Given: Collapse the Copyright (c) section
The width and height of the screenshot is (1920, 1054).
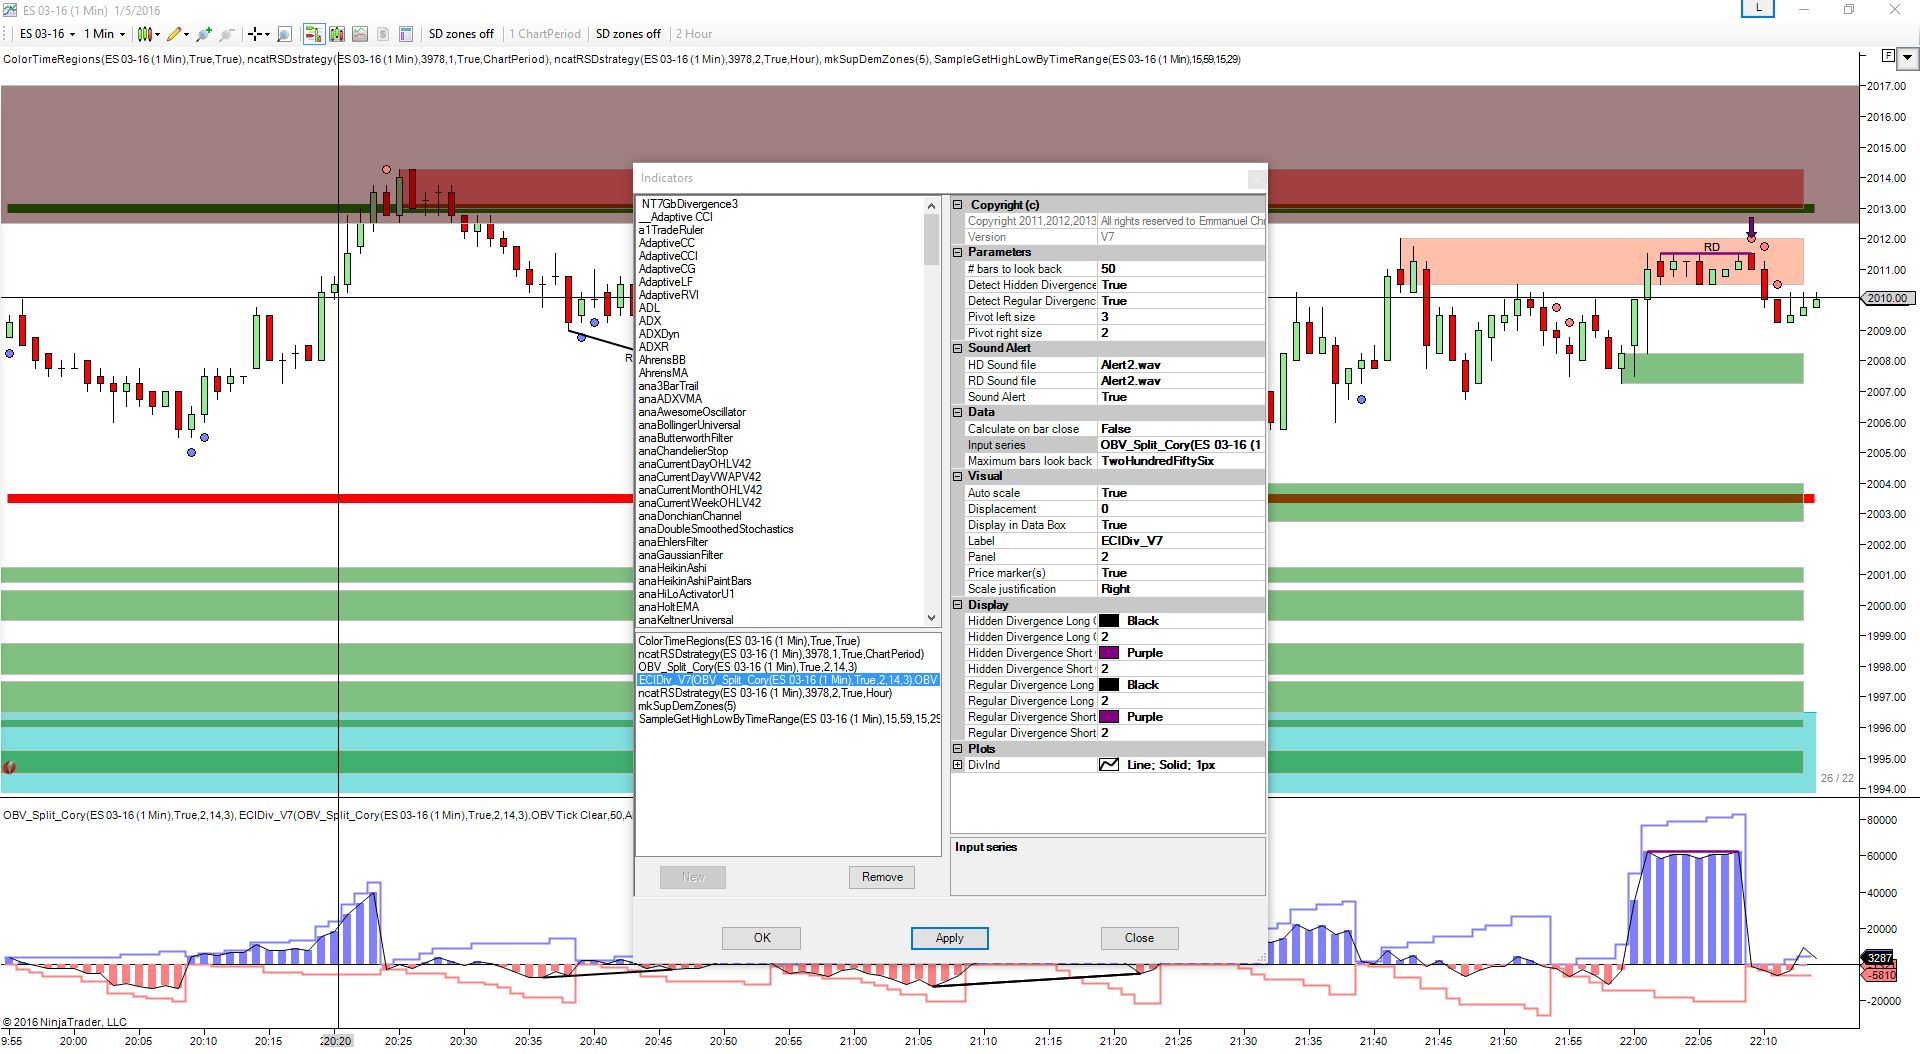Looking at the screenshot, I should (958, 205).
